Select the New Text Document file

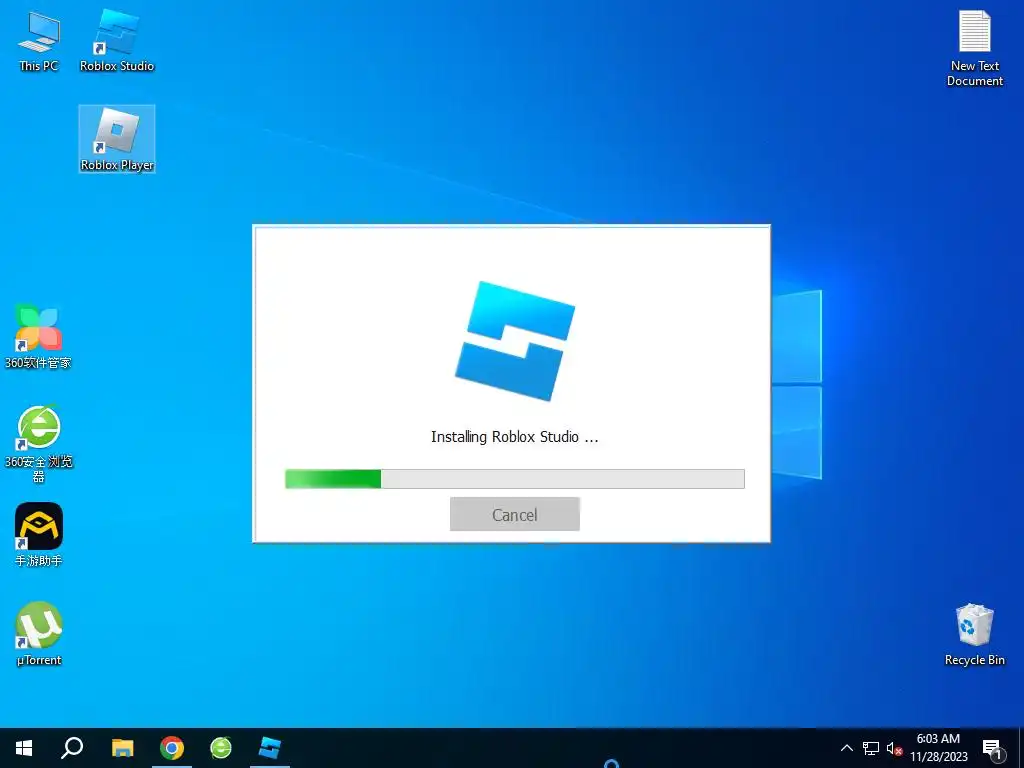(974, 49)
